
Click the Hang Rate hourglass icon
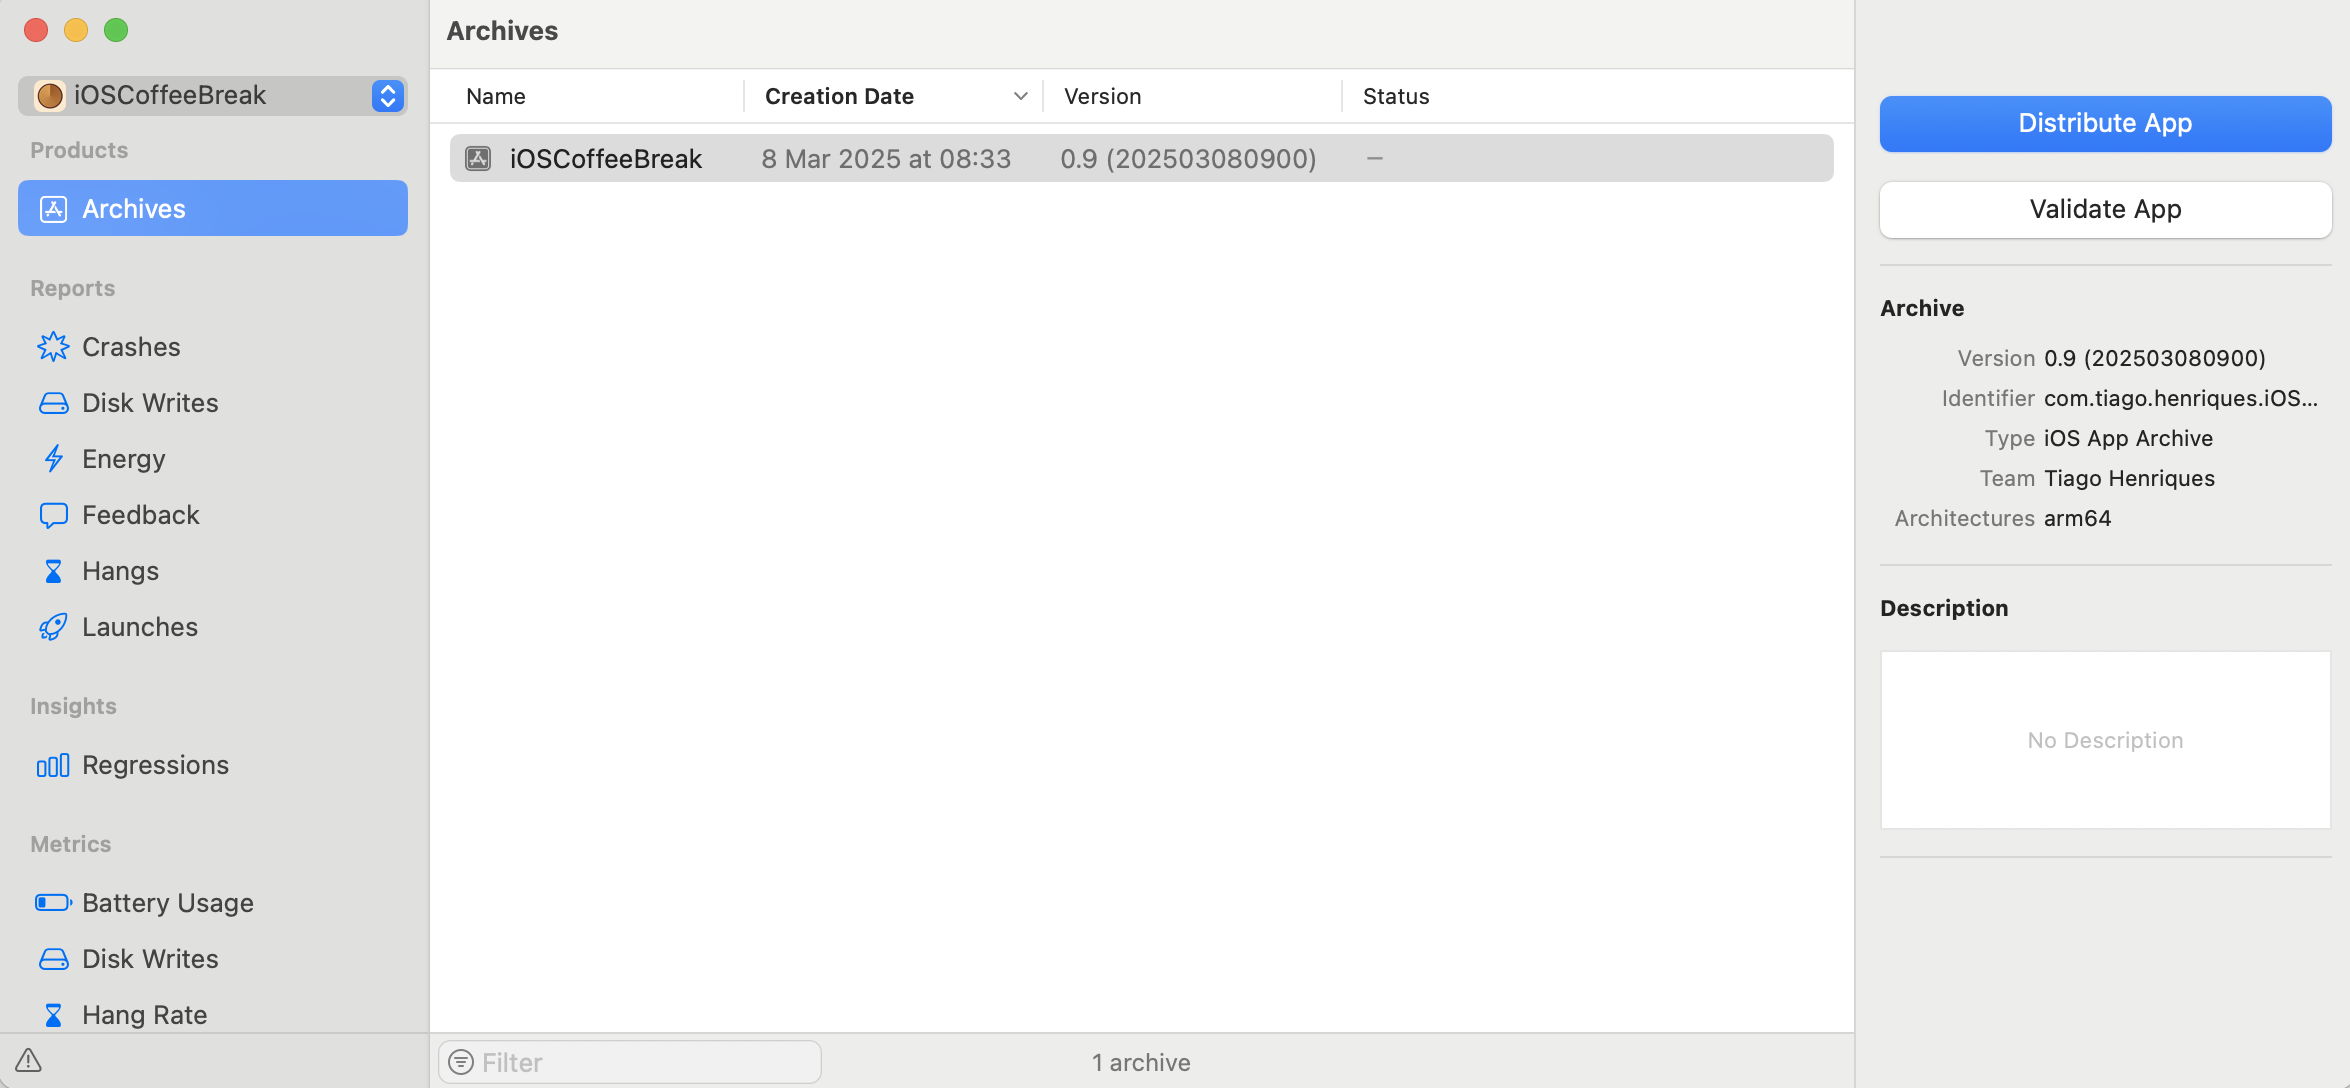(x=53, y=1015)
